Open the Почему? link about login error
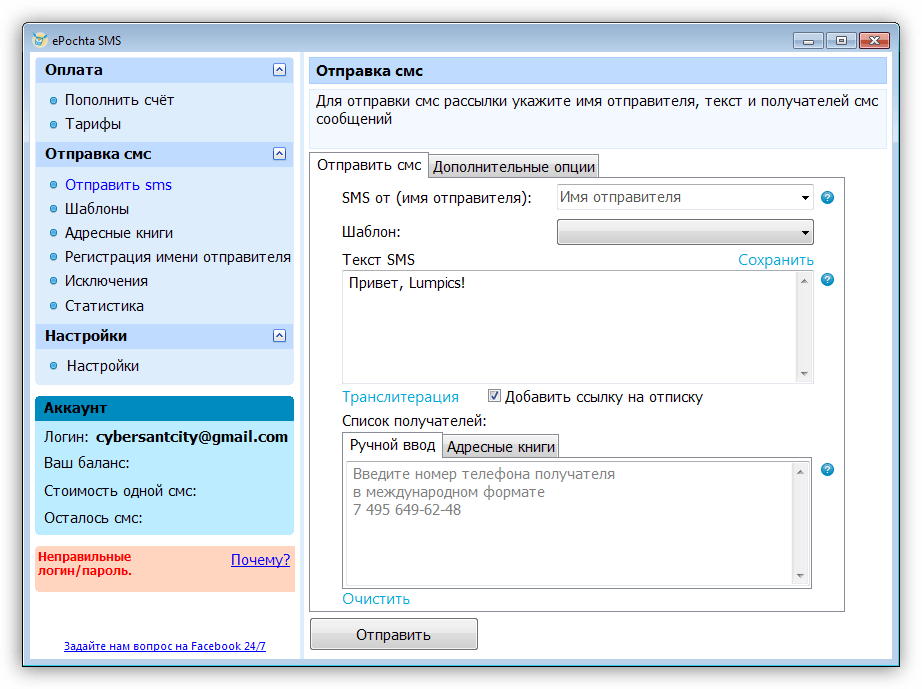The width and height of the screenshot is (922, 689). [x=260, y=560]
